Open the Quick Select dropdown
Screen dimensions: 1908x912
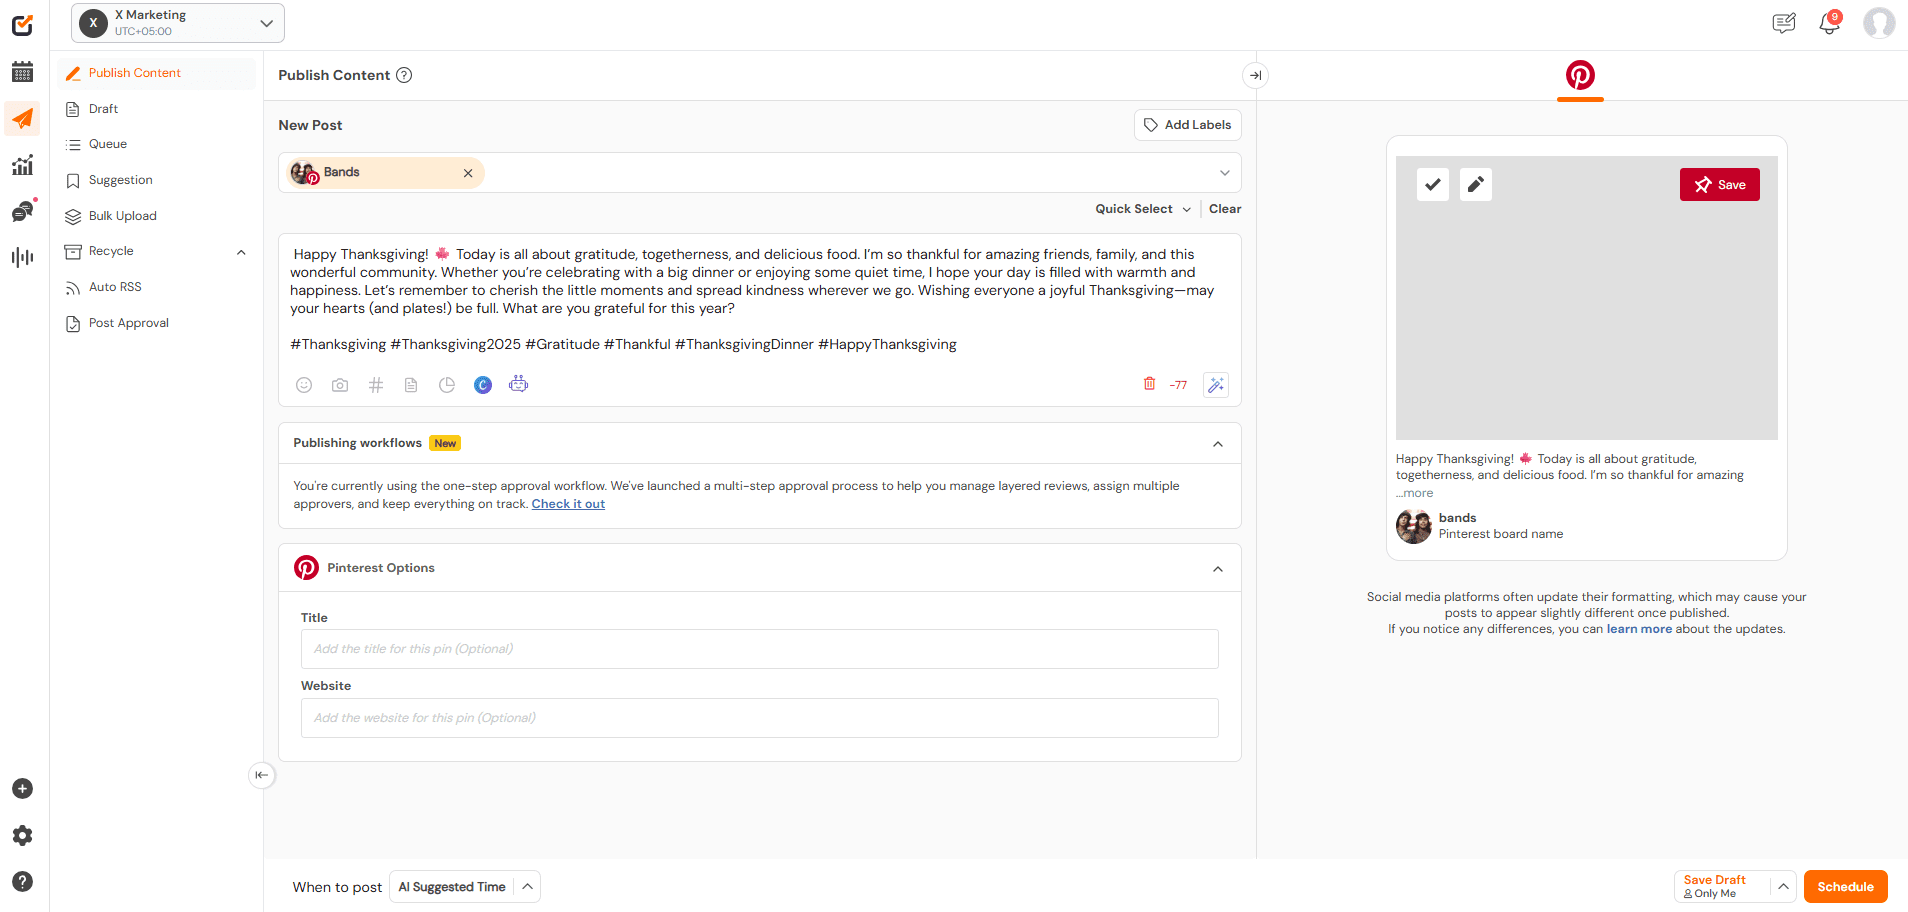(1141, 208)
